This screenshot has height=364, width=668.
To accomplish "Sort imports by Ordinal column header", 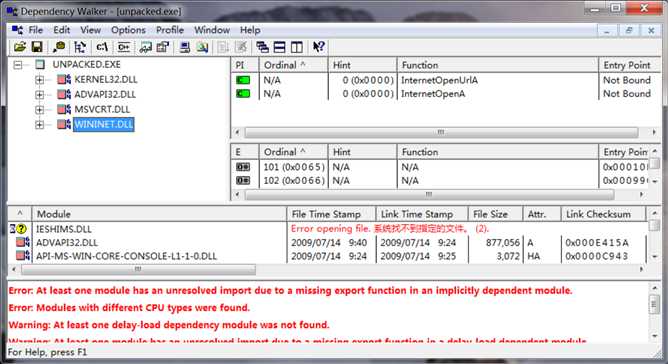I will 294,65.
